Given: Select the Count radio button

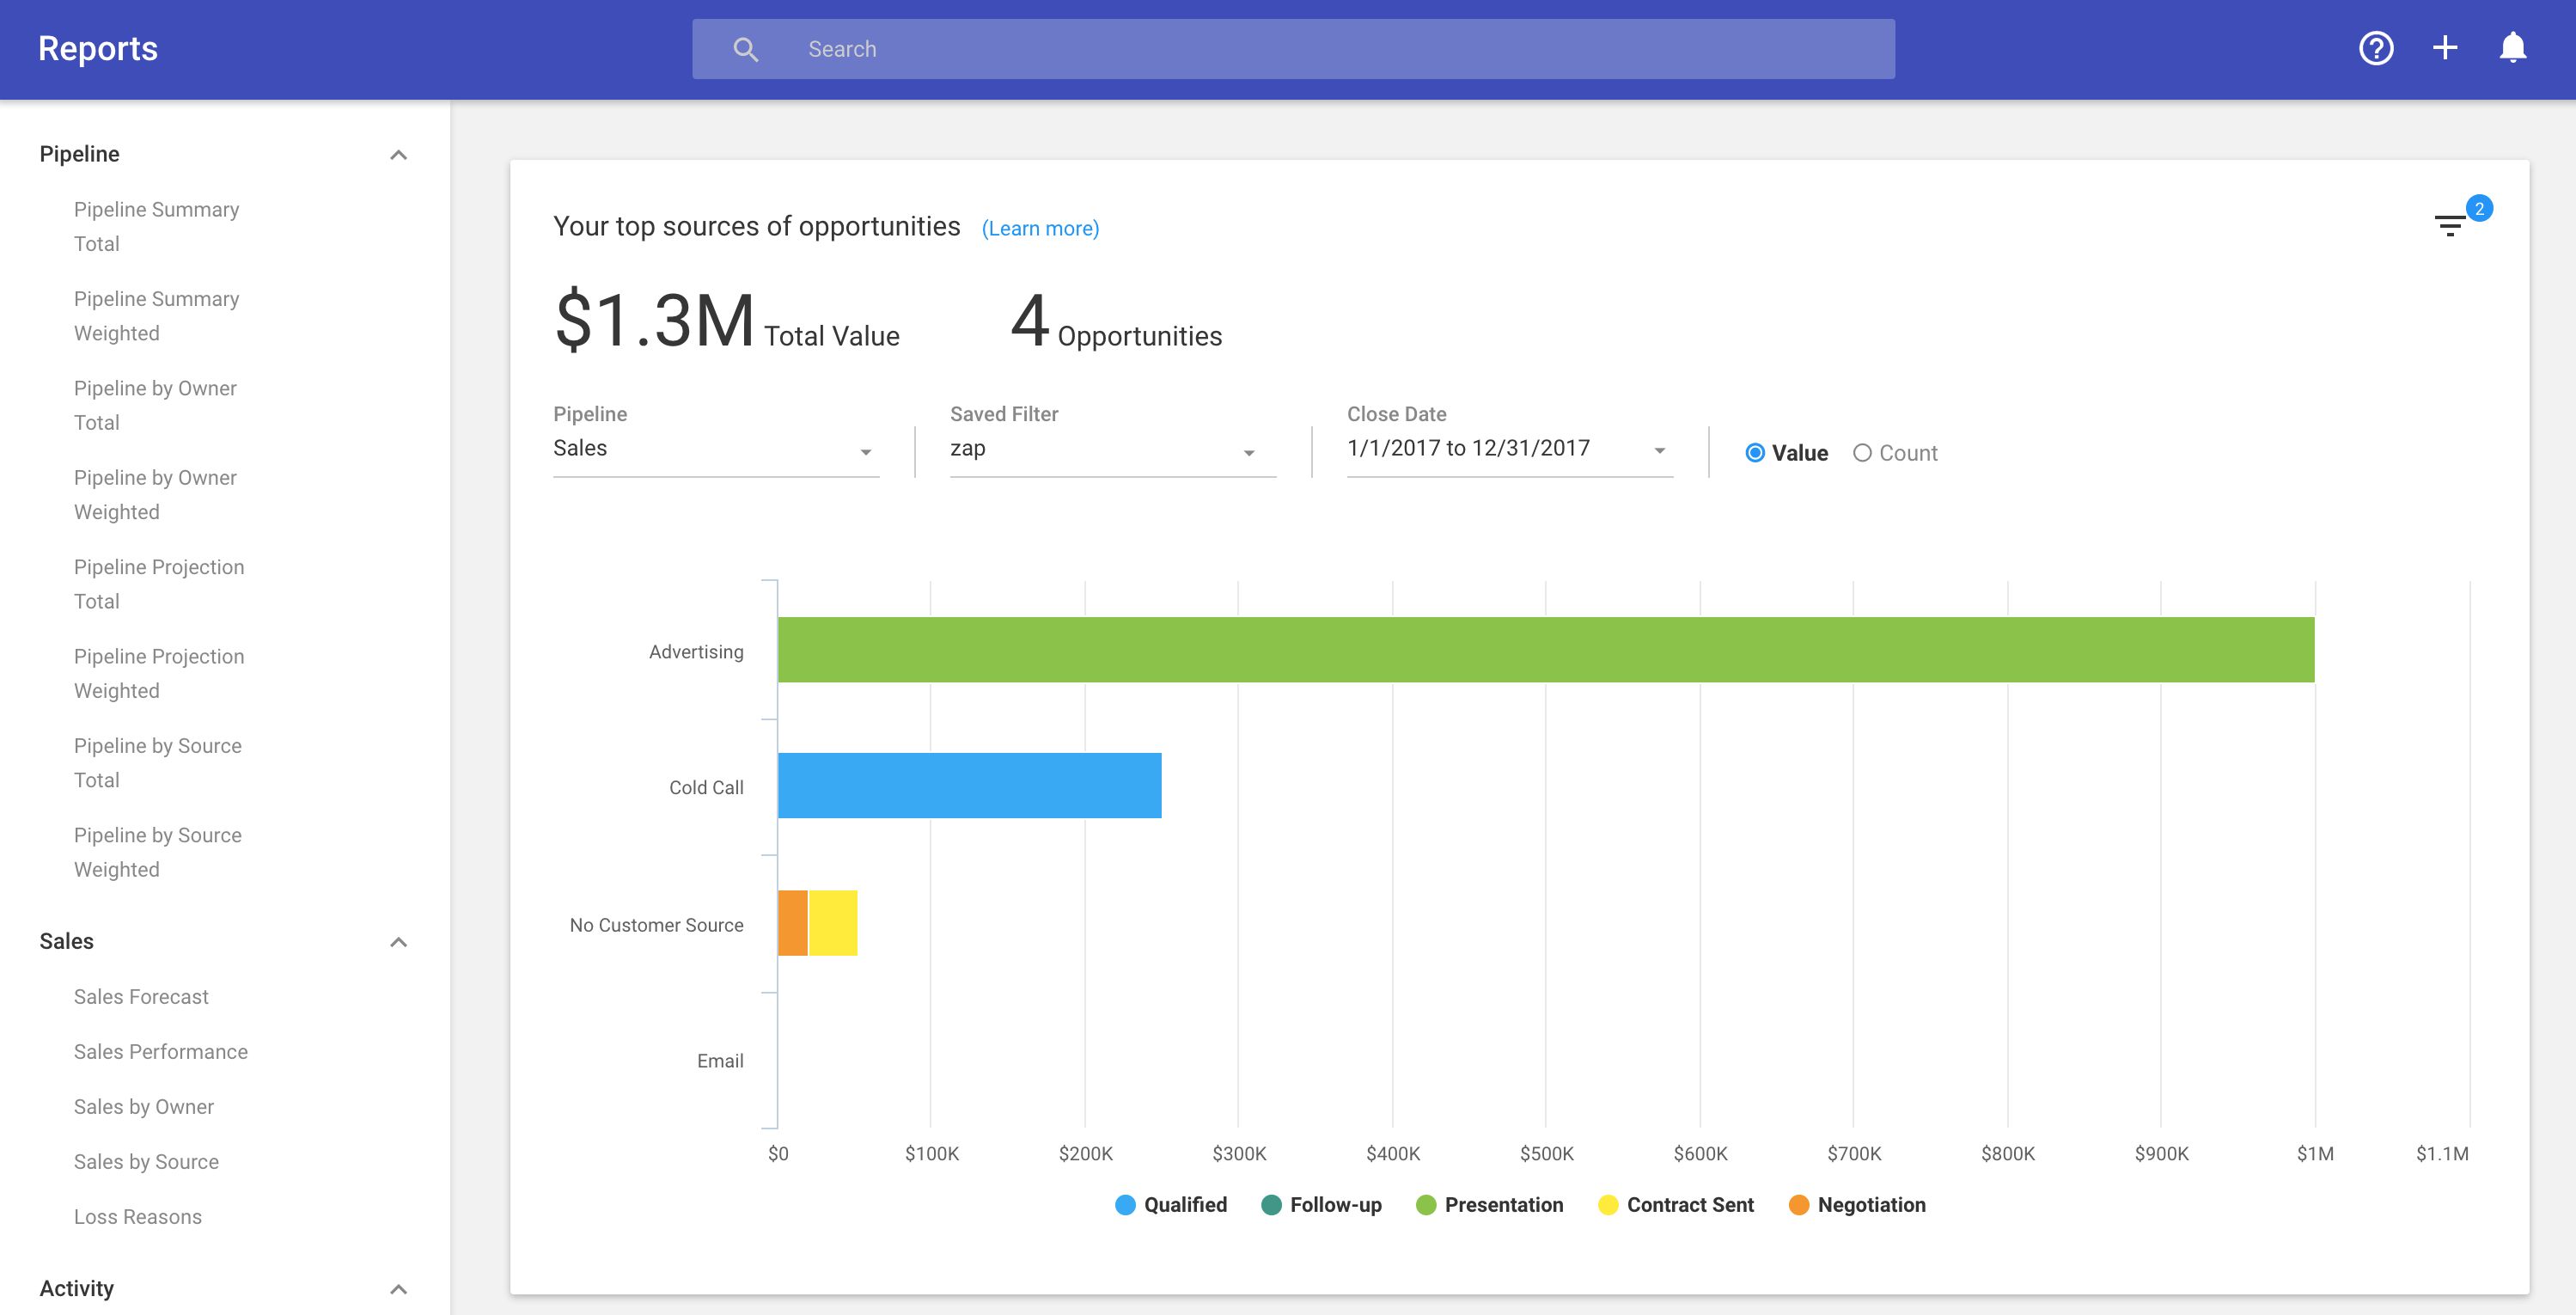Looking at the screenshot, I should (x=1862, y=453).
